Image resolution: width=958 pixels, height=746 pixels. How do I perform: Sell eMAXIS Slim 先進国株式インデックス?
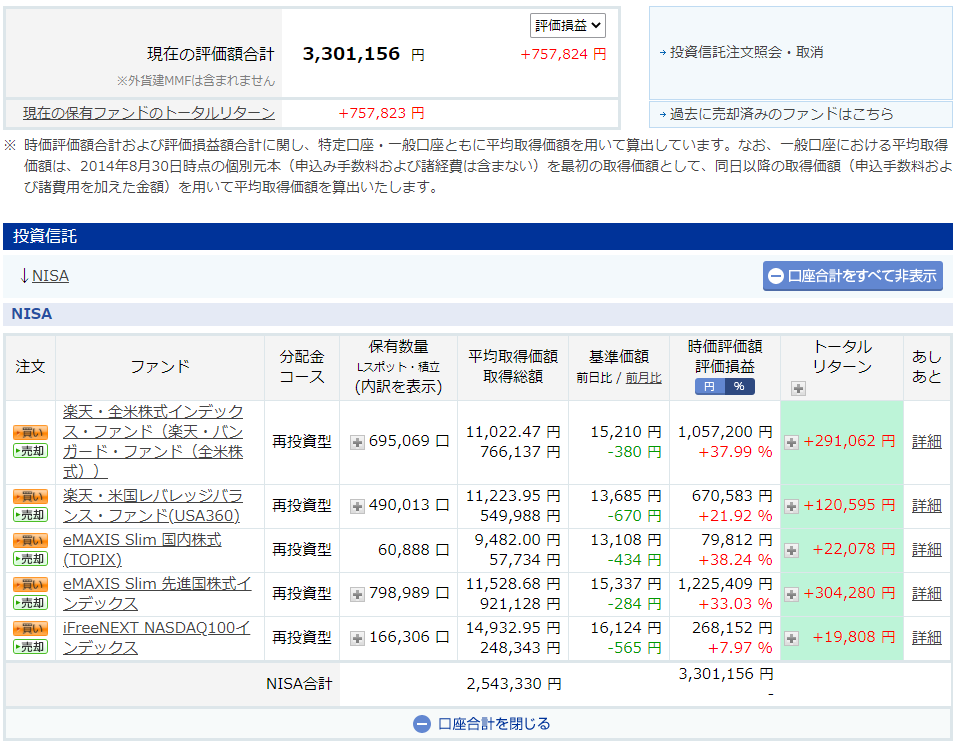pos(31,603)
